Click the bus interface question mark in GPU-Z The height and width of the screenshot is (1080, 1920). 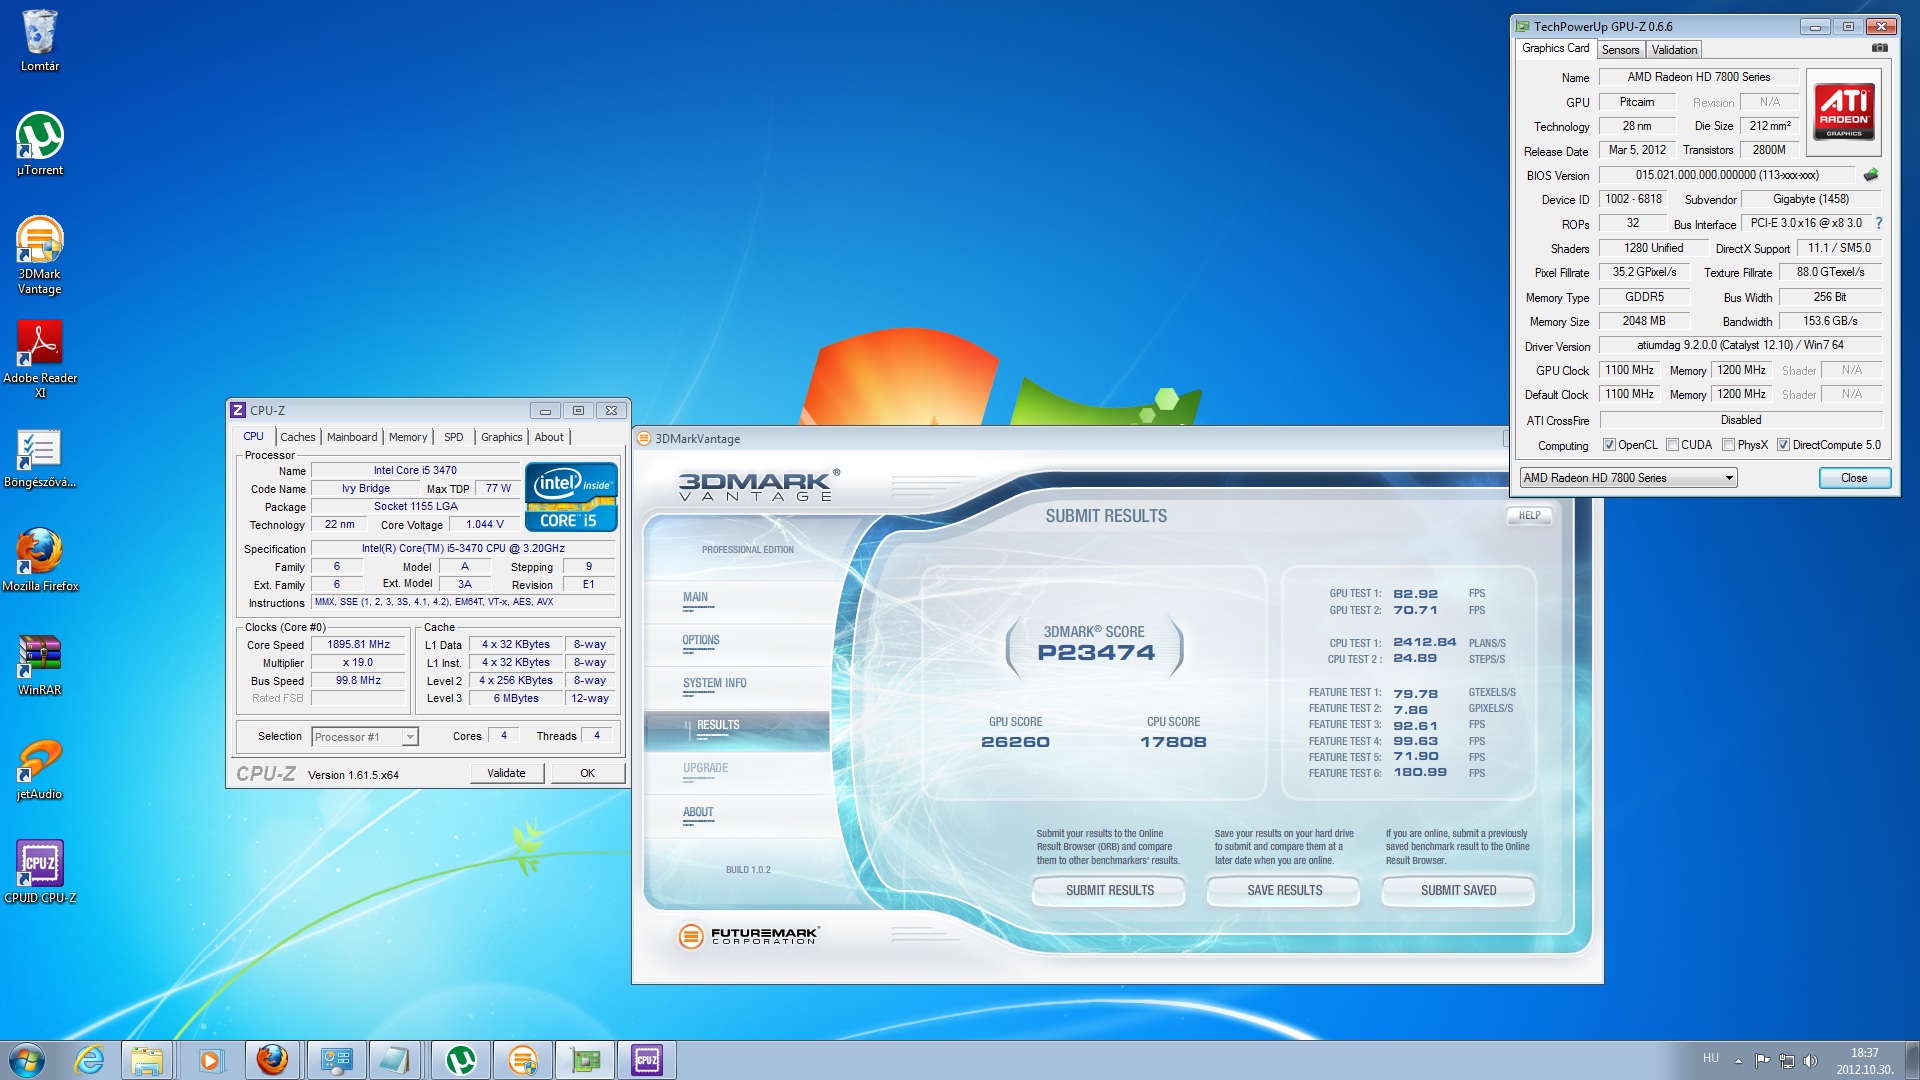1879,223
